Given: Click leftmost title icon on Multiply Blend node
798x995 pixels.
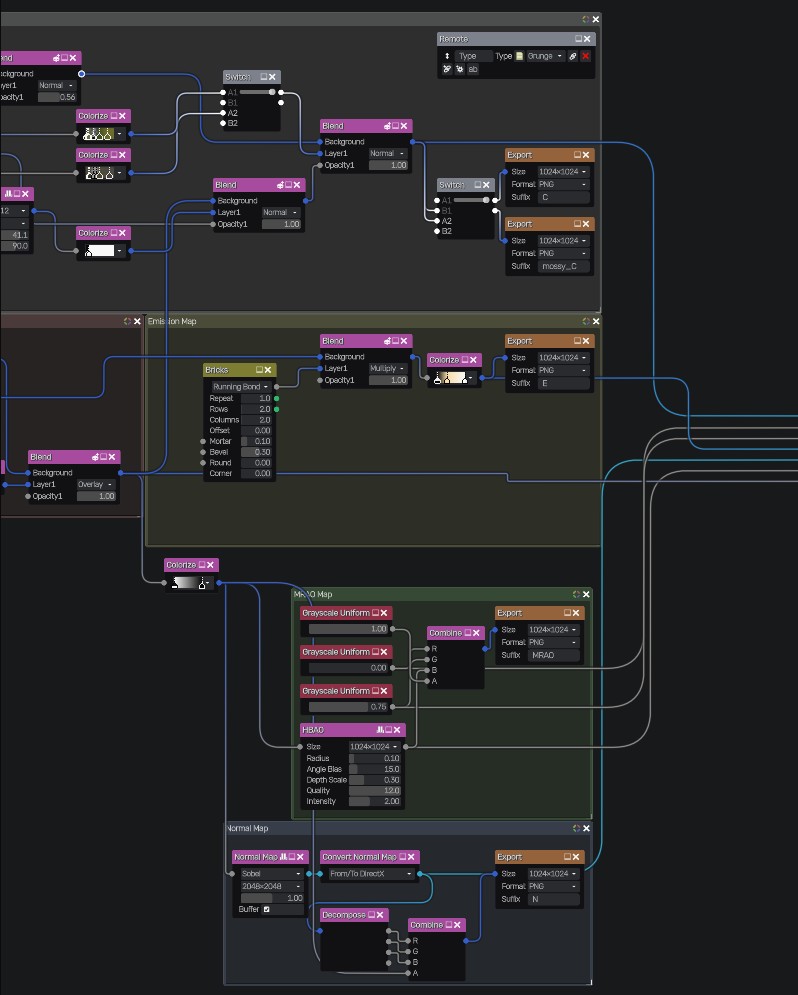Looking at the screenshot, I should tap(387, 341).
